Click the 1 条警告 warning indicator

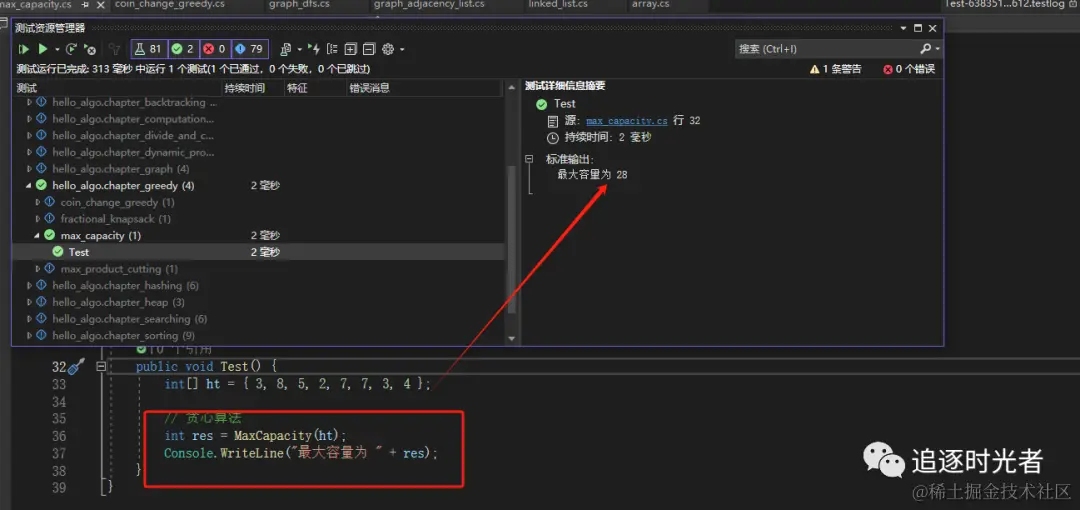coord(836,69)
